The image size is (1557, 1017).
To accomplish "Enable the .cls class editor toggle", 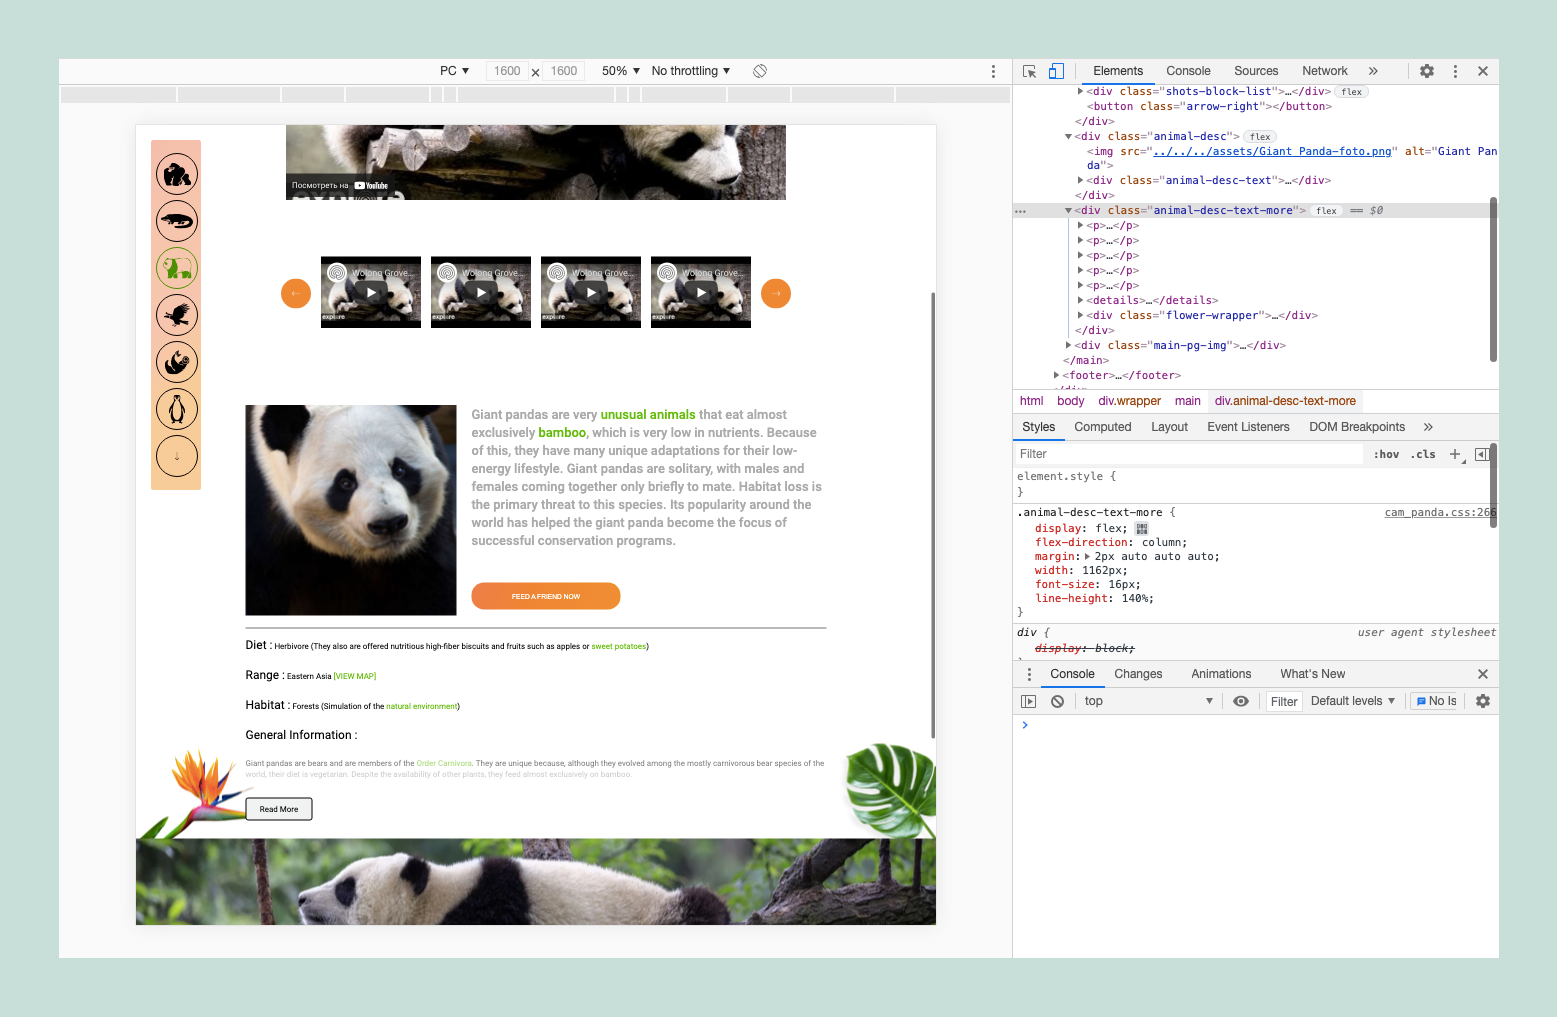I will point(1422,453).
